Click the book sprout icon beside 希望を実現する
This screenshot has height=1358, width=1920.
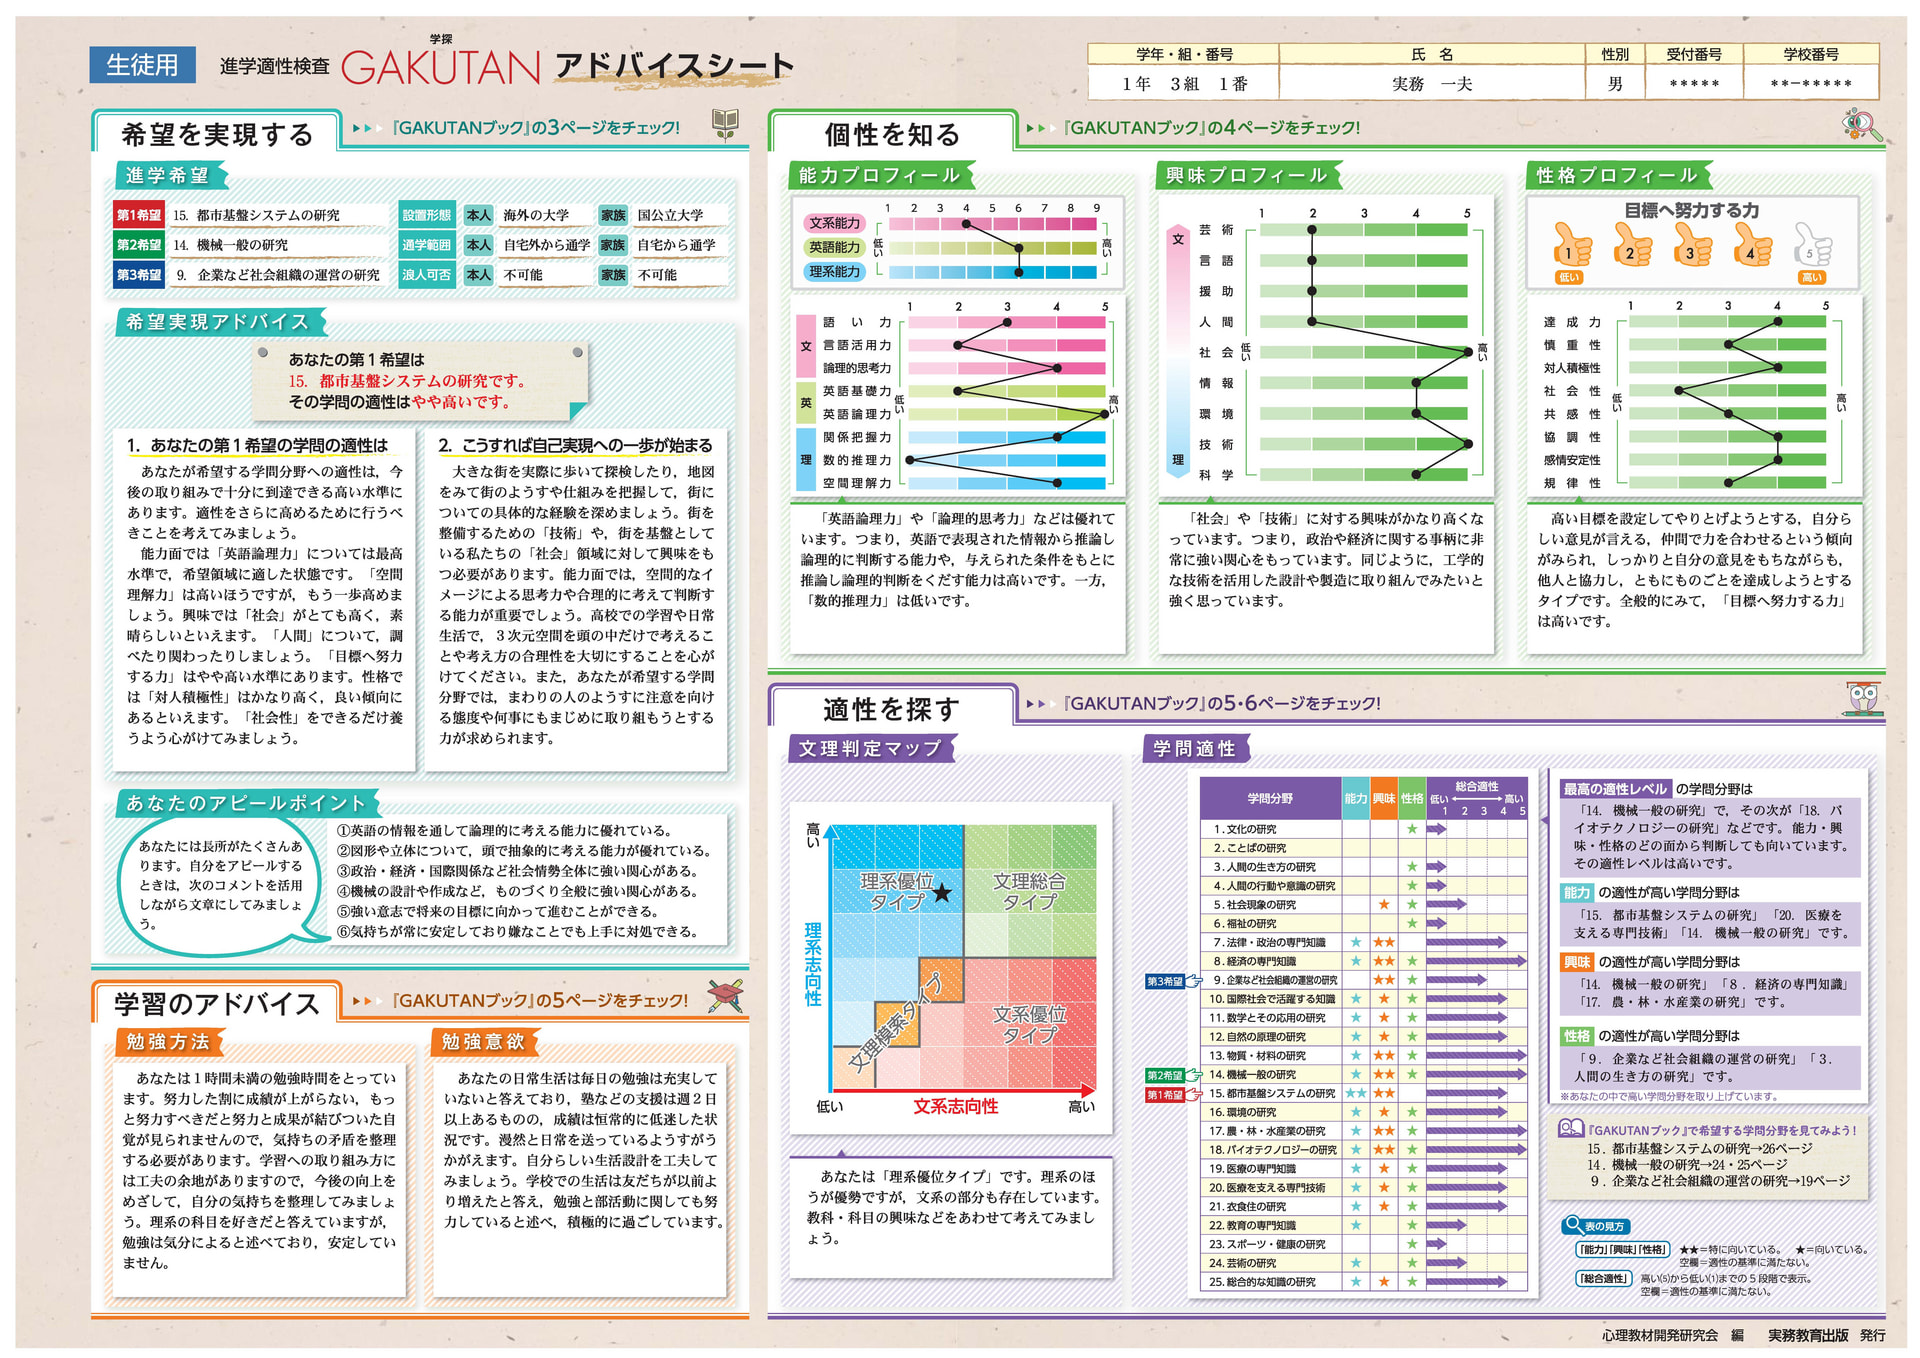724,125
